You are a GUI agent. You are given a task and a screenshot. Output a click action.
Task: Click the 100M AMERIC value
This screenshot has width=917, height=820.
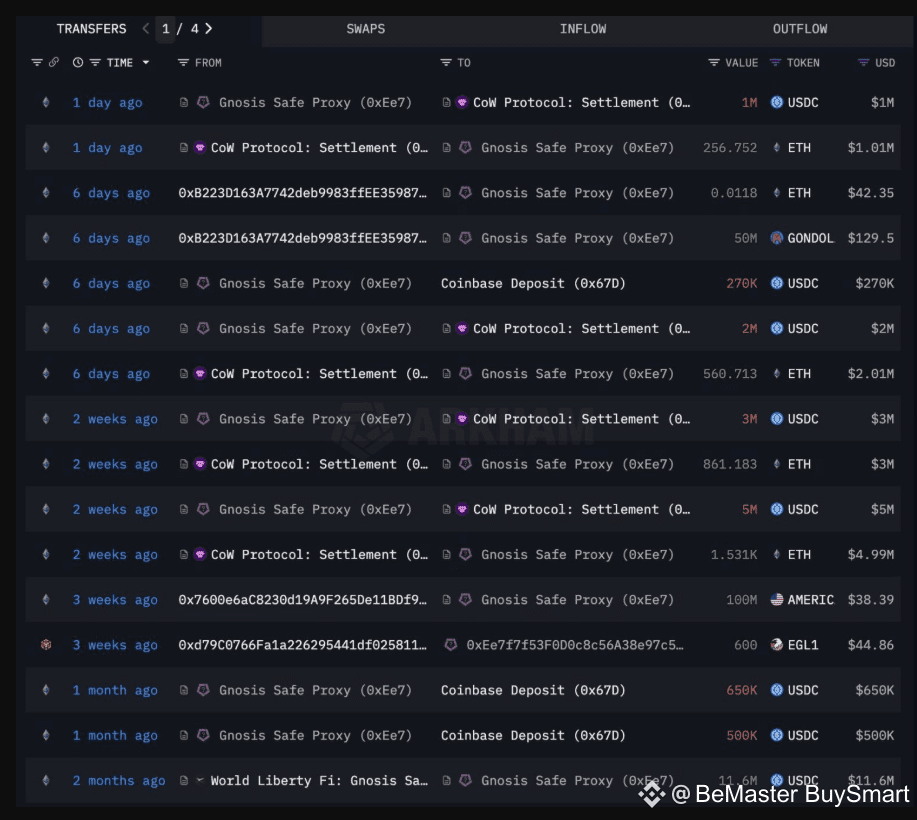click(741, 600)
